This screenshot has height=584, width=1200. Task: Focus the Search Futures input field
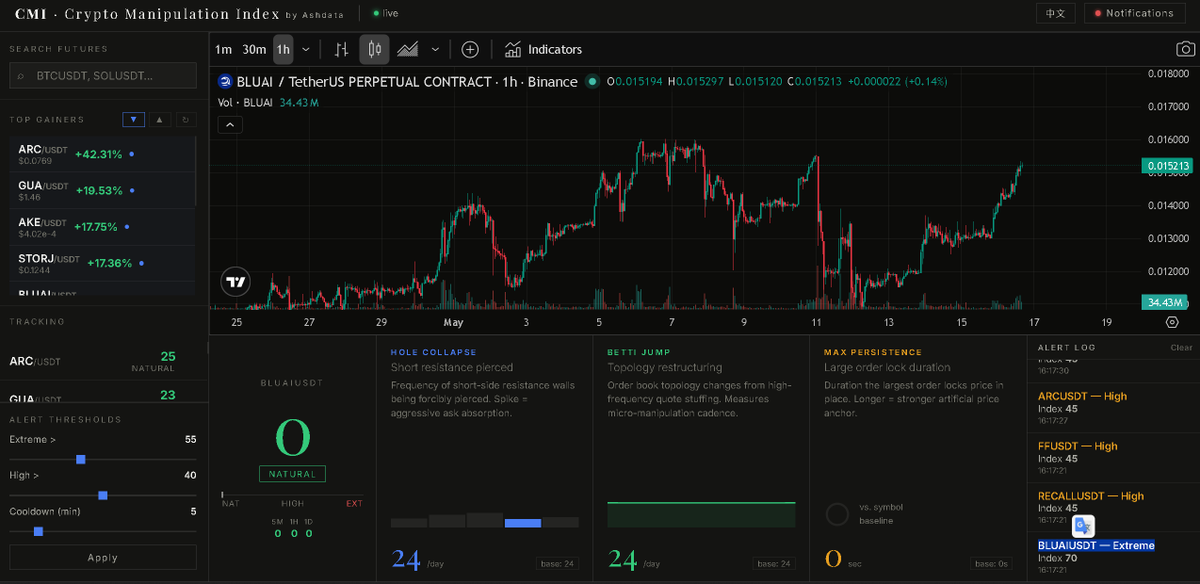pyautogui.click(x=103, y=76)
